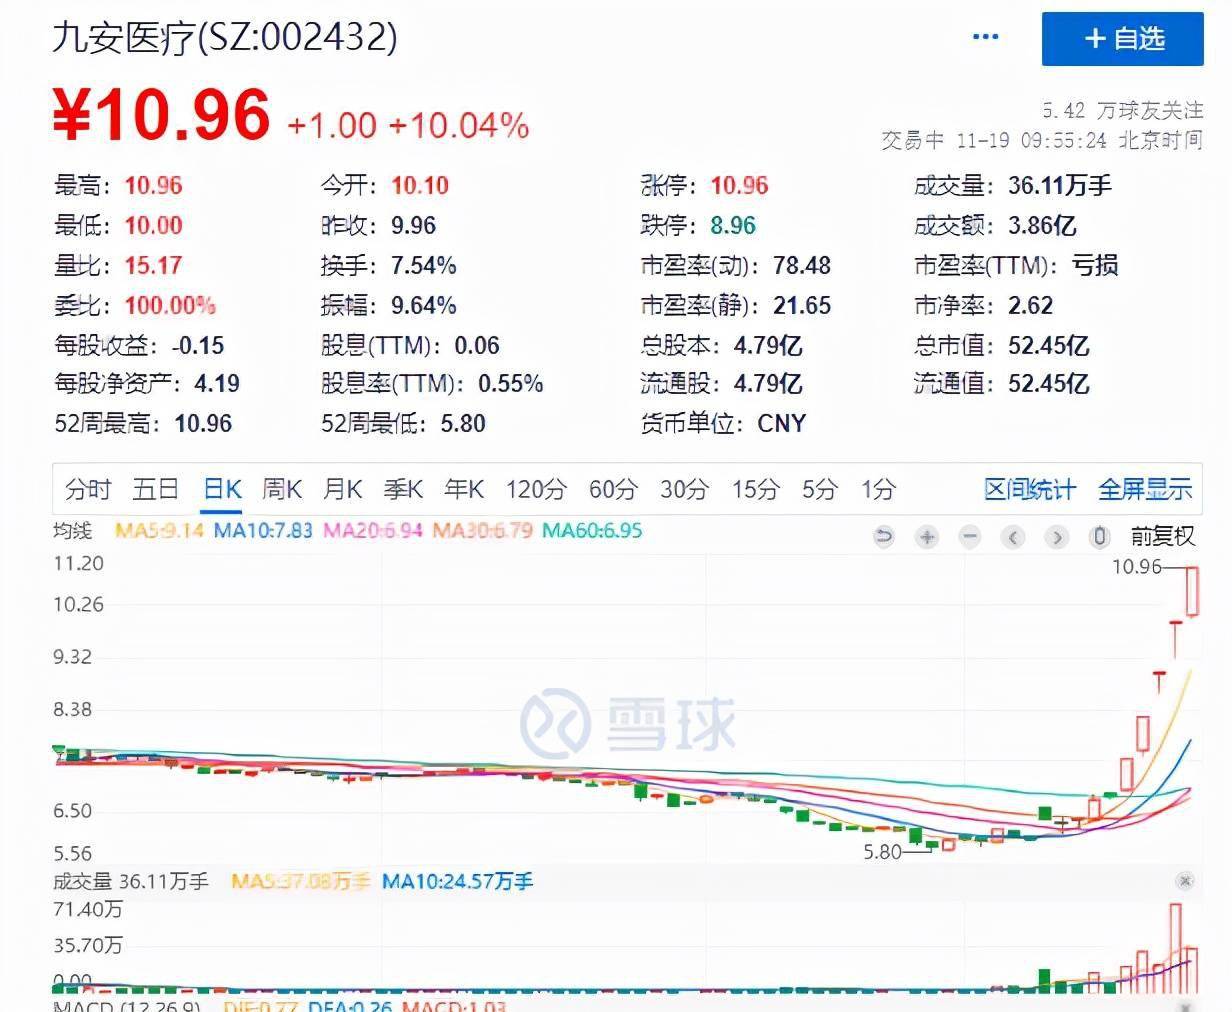Open the more options (...) icon next to 自选
The height and width of the screenshot is (1012, 1232).
986,37
